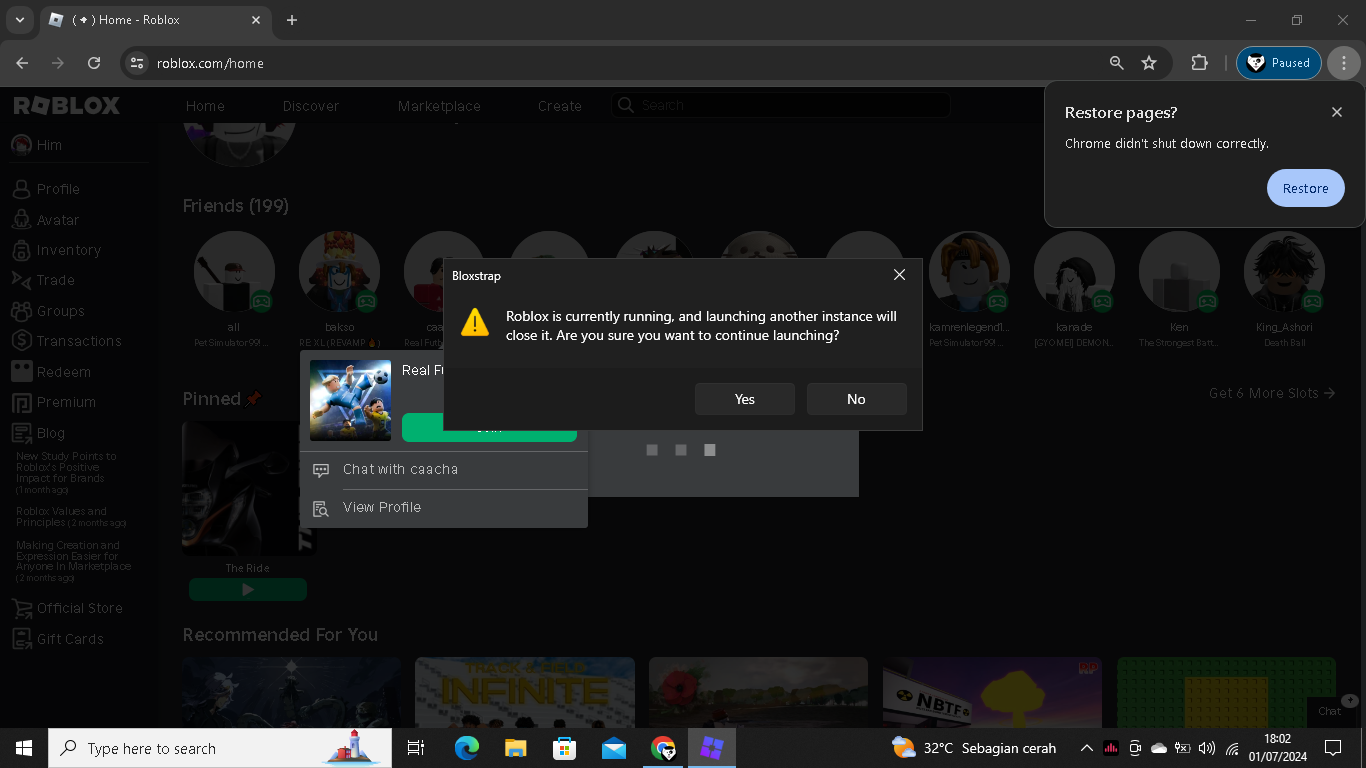Click the green Join button for Real Futbol

pyautogui.click(x=489, y=428)
